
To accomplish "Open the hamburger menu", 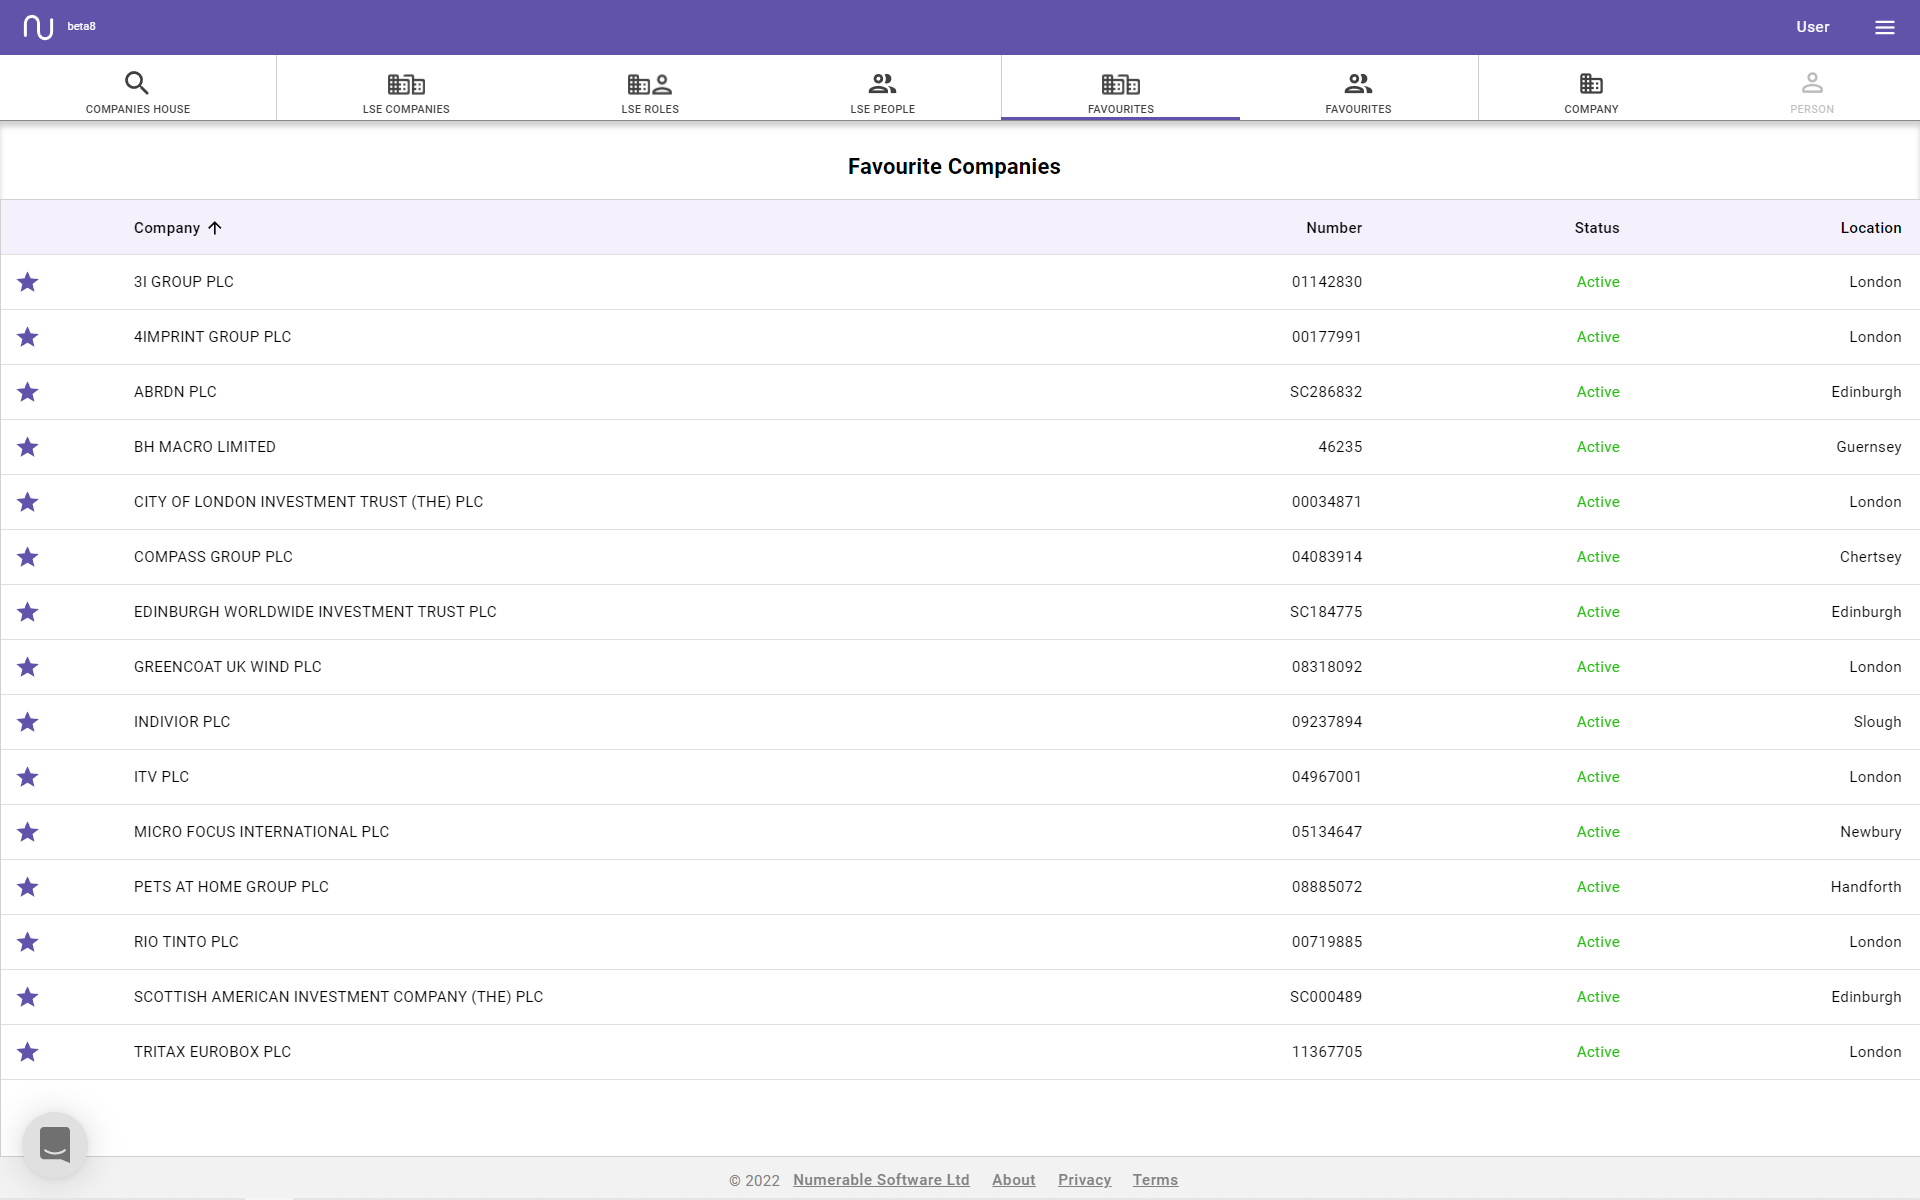I will coord(1884,27).
